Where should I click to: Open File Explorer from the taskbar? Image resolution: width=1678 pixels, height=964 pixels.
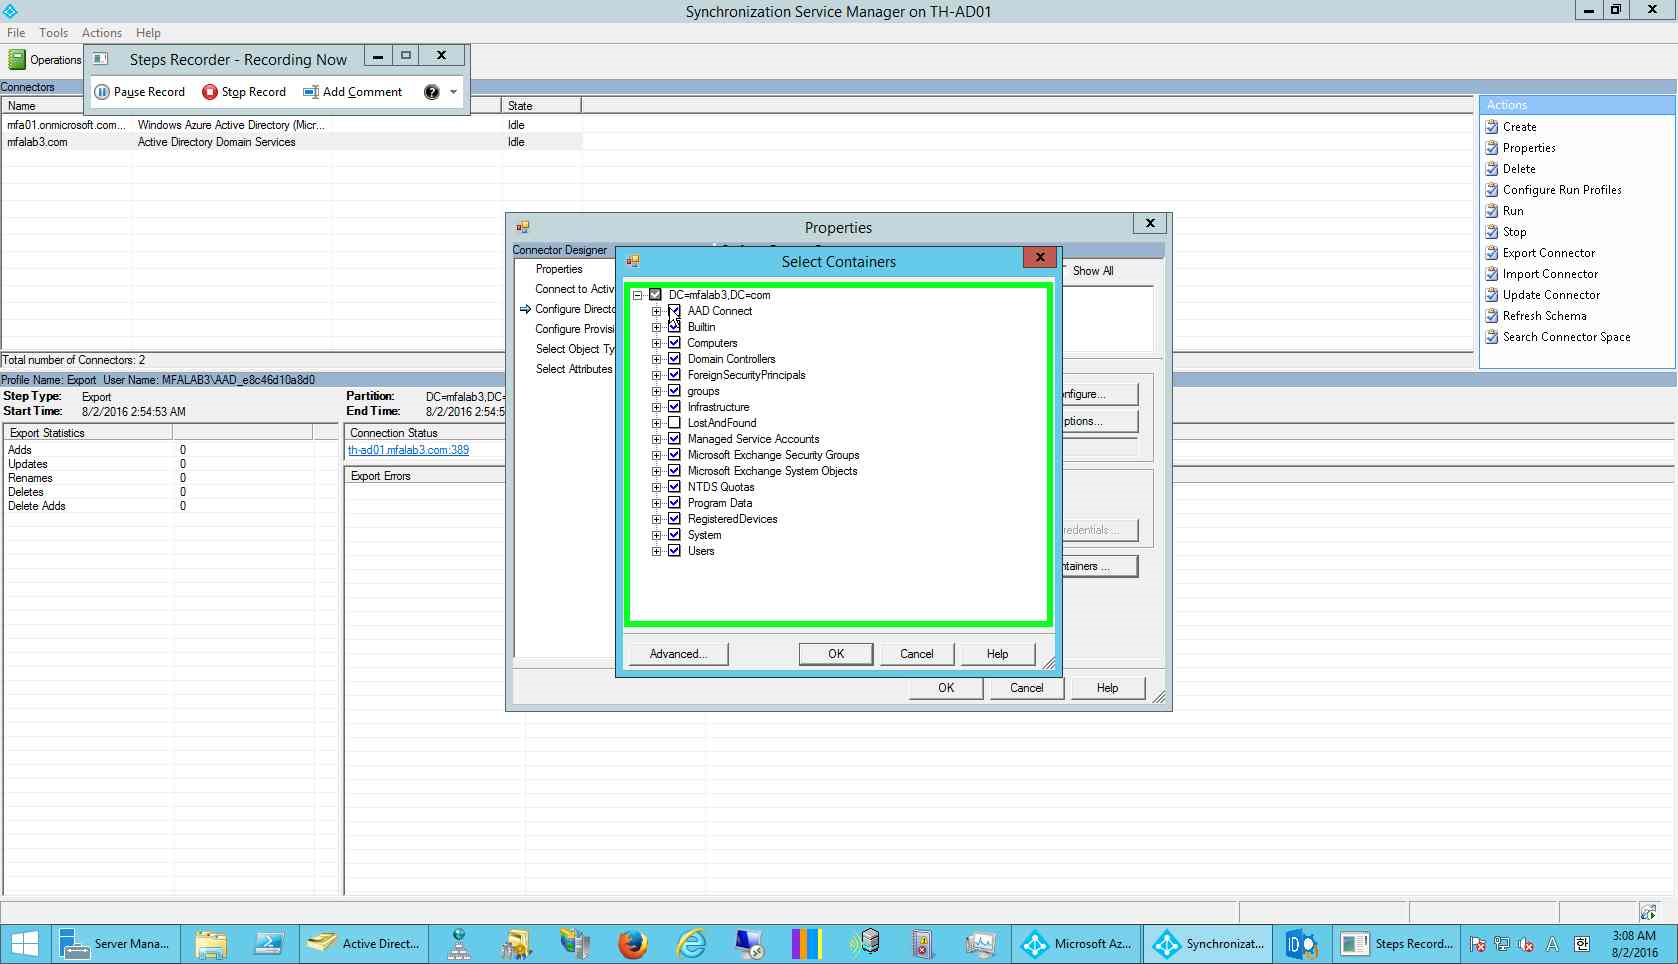point(211,943)
